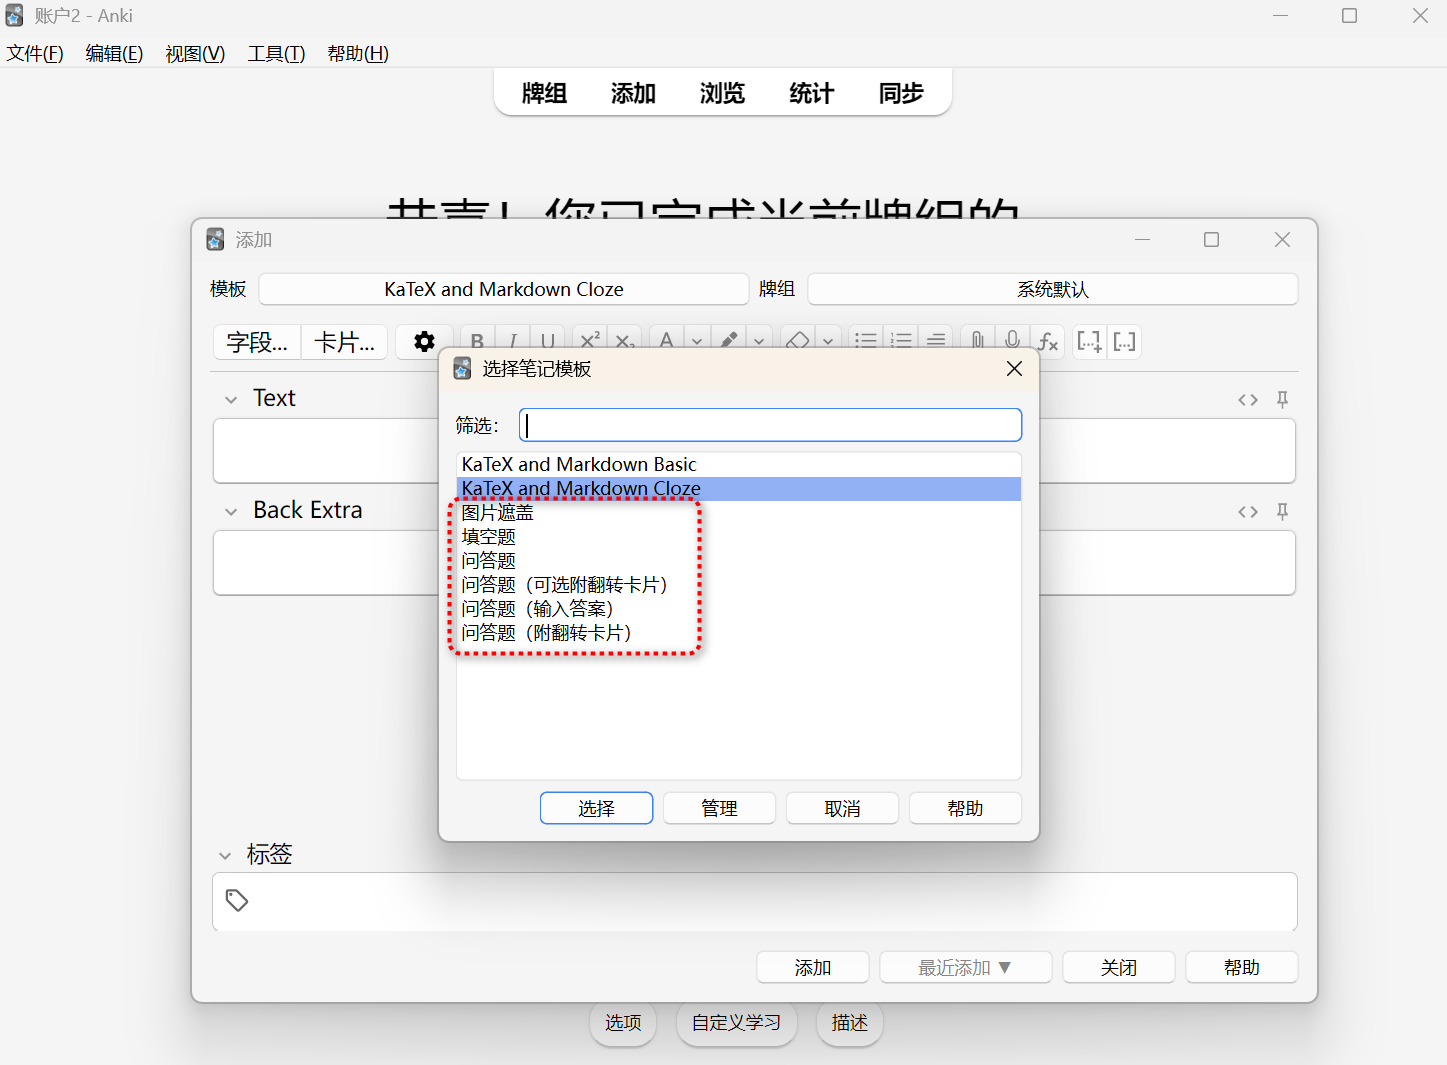Click 帮助 in template dialog

(x=965, y=808)
